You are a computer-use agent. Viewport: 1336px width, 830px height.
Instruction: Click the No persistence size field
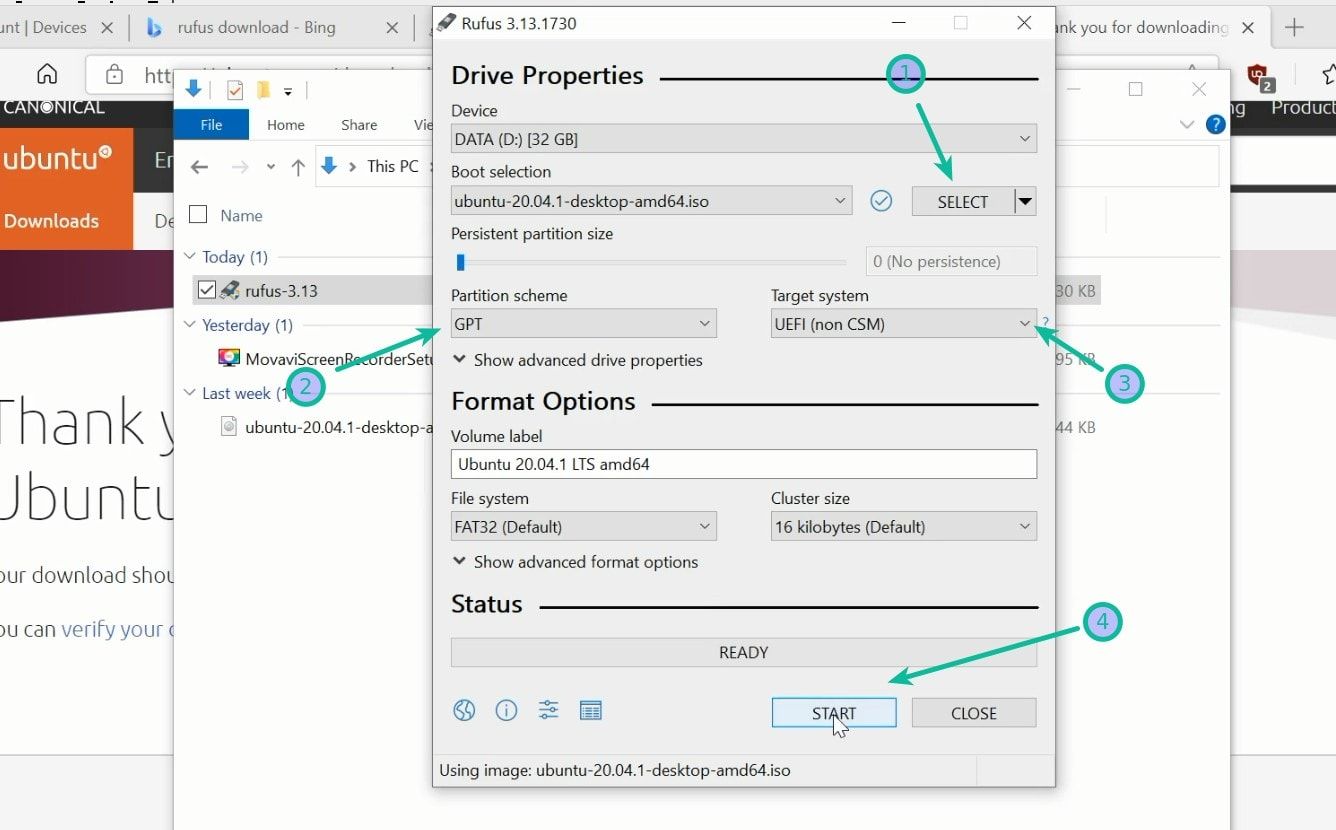[x=951, y=261]
